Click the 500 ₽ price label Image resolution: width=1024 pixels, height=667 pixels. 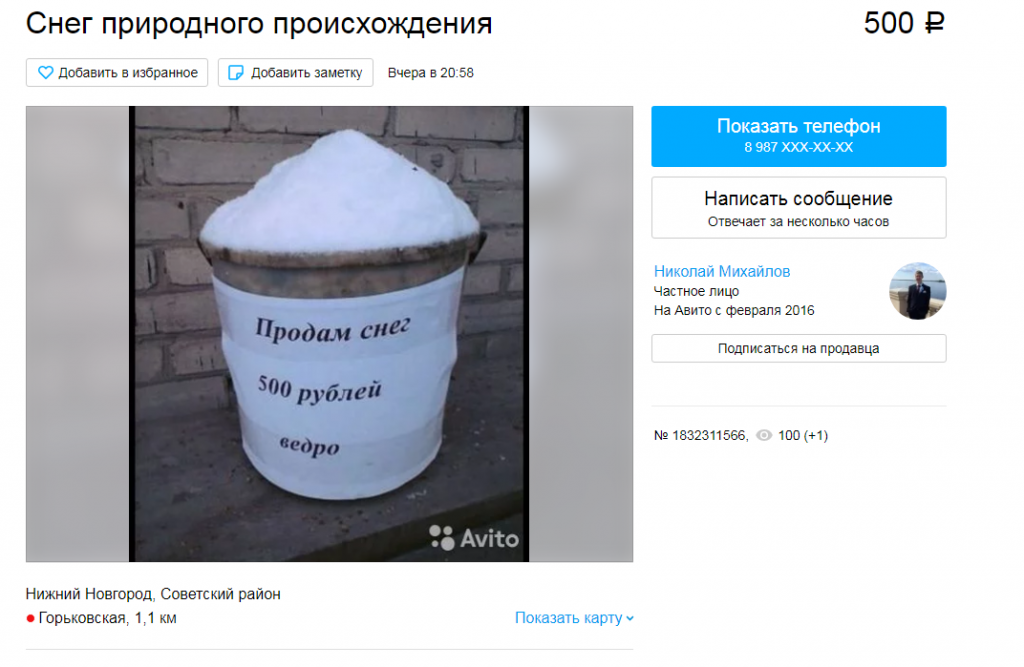(904, 24)
